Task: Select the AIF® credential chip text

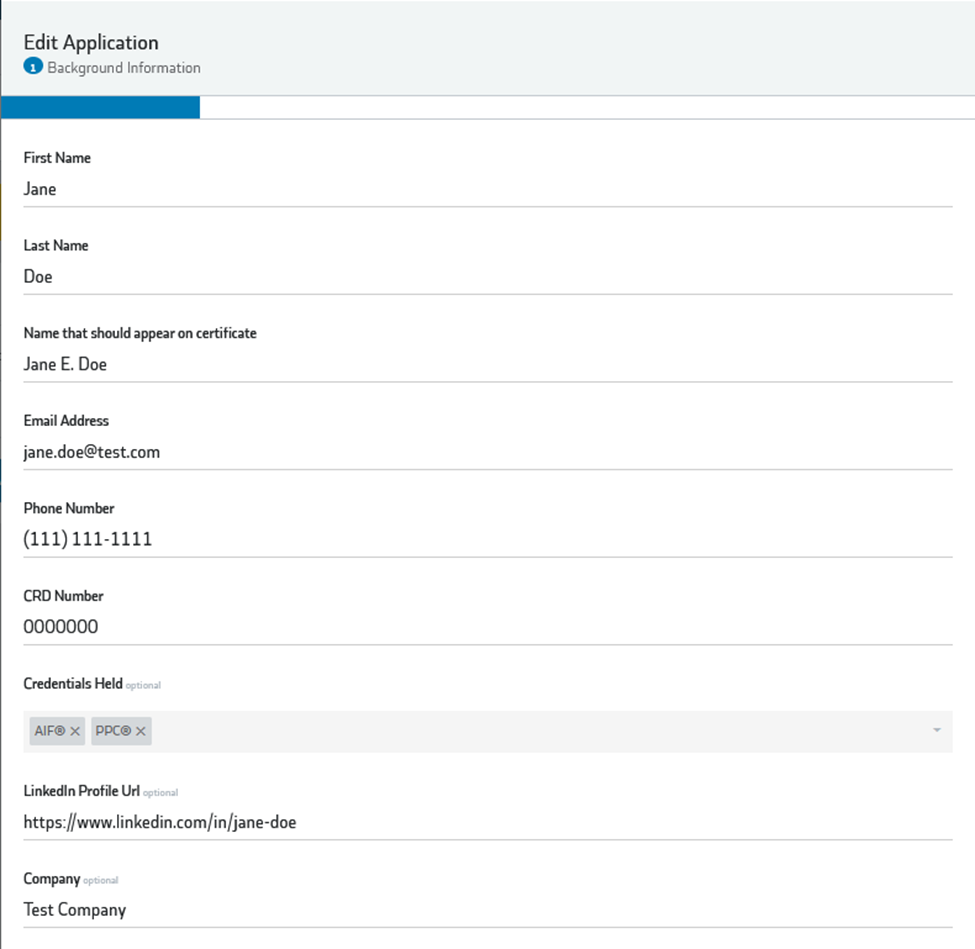Action: coord(49,732)
